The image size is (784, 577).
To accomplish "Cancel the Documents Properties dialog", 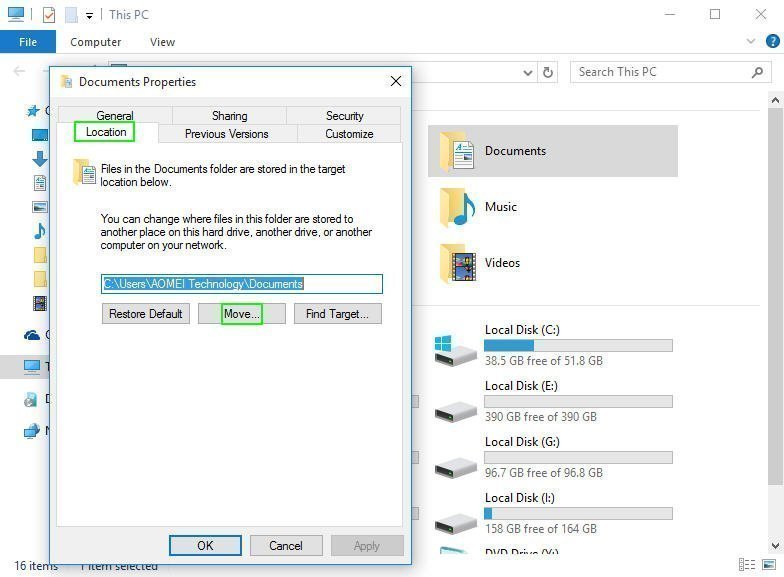I will (x=286, y=546).
